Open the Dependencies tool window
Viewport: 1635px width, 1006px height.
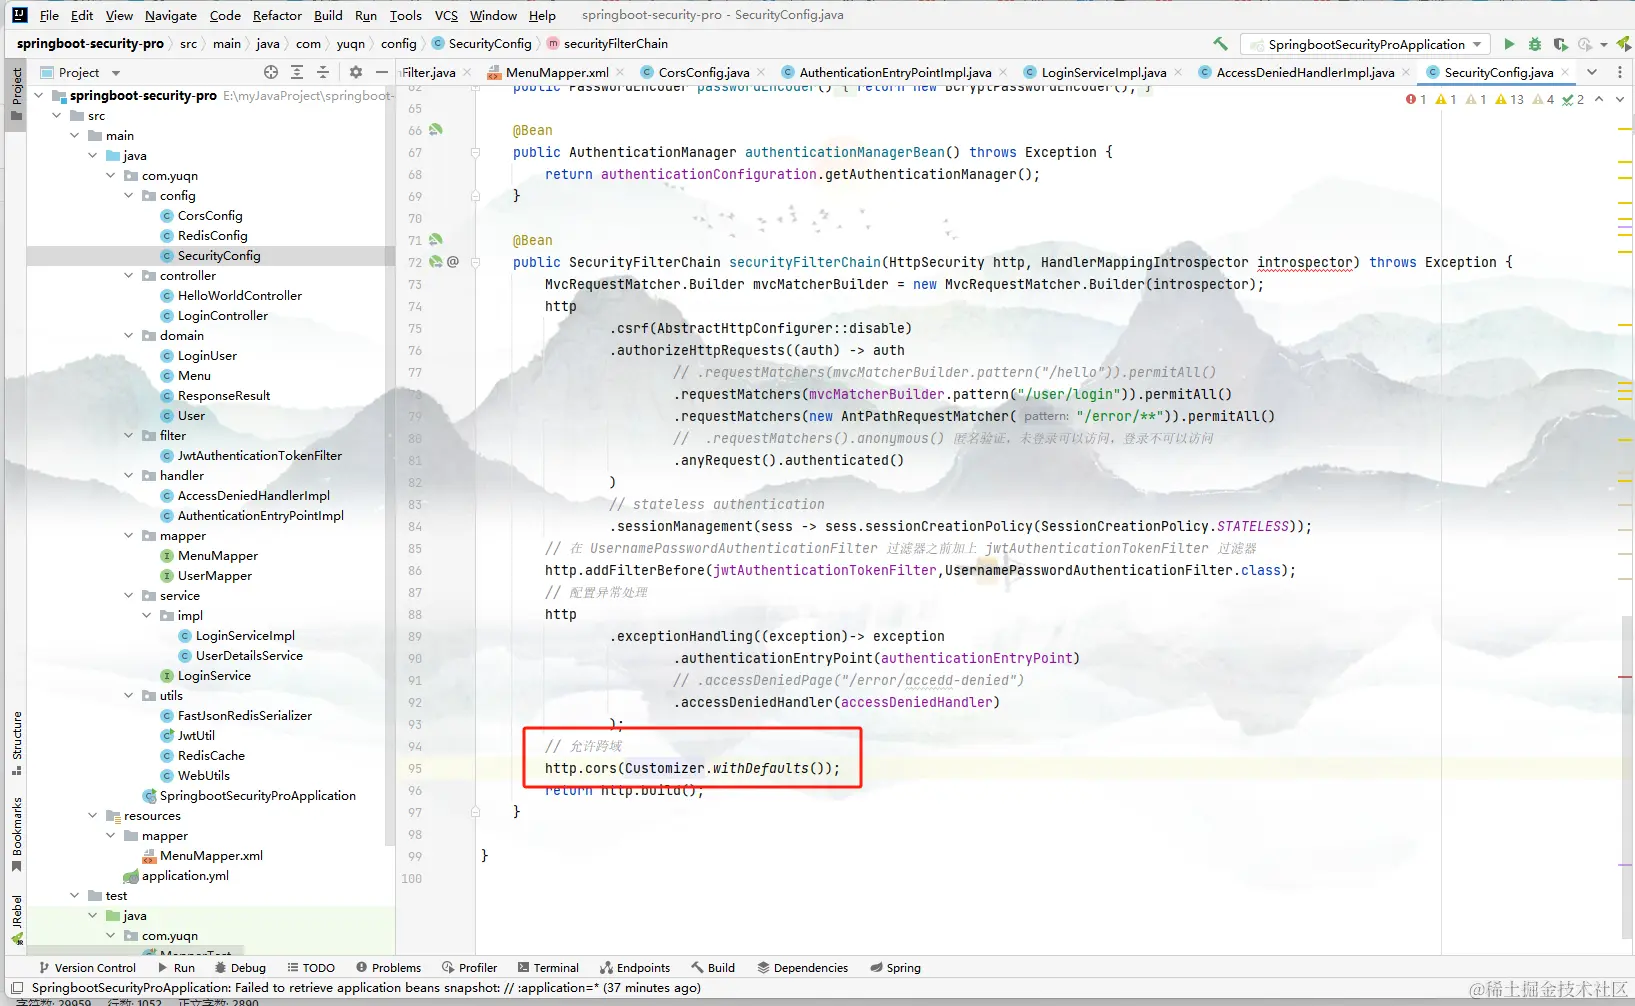tap(802, 968)
